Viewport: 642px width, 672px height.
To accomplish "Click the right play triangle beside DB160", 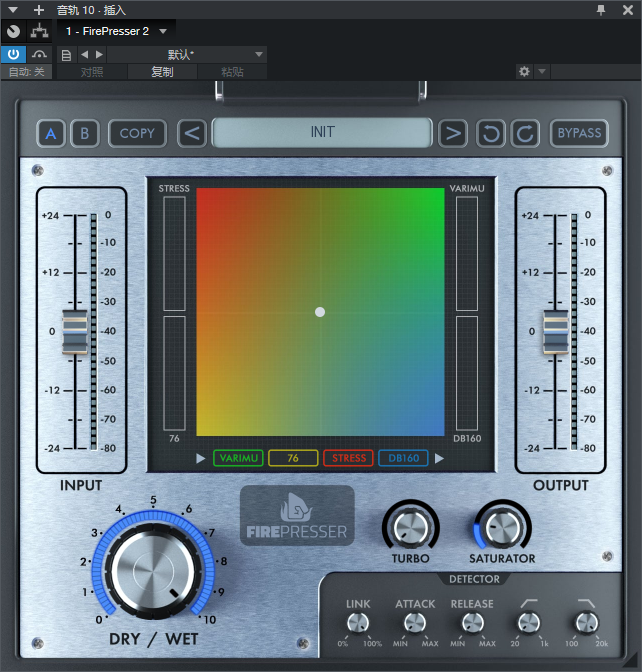I will pyautogui.click(x=439, y=458).
